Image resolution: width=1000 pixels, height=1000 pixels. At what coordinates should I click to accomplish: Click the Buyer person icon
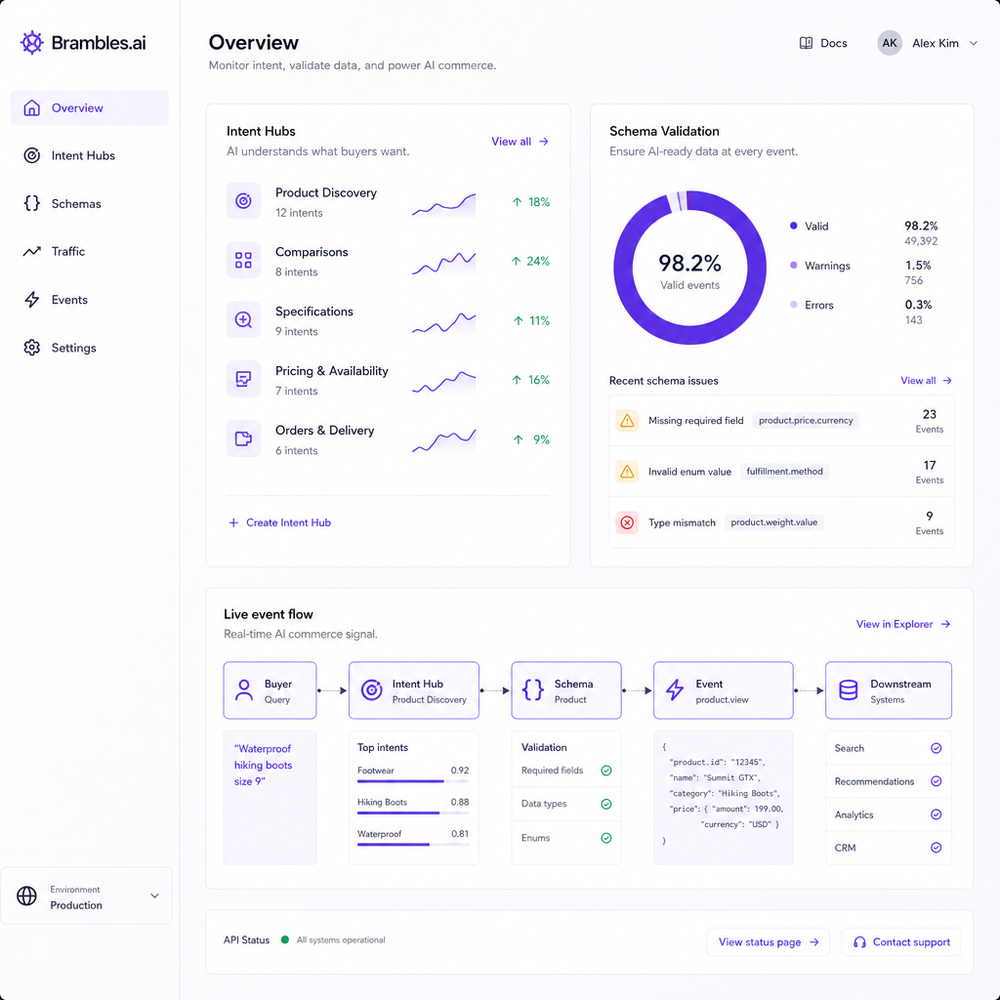coord(244,690)
